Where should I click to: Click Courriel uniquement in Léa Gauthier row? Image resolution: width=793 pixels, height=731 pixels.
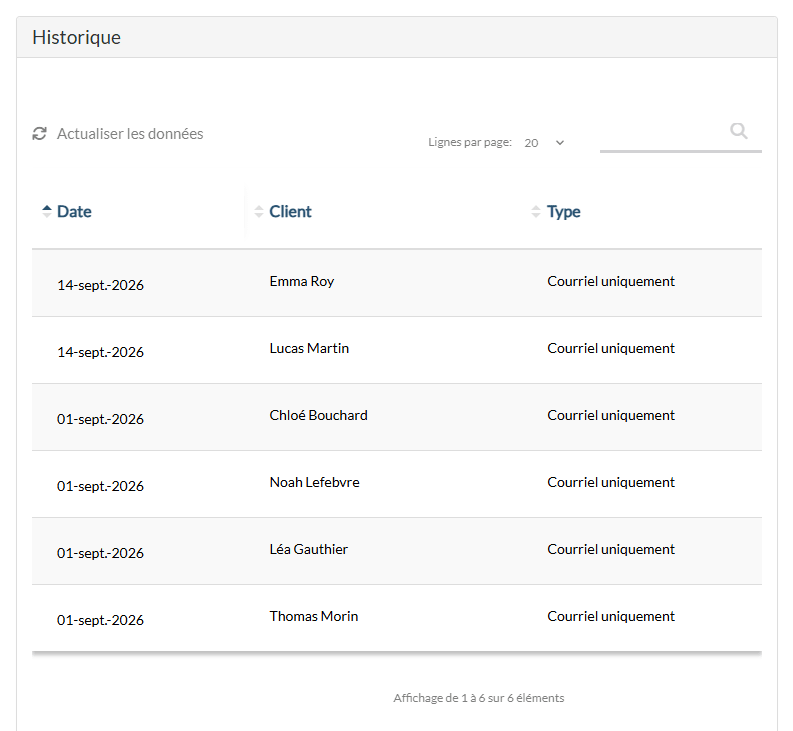click(611, 549)
